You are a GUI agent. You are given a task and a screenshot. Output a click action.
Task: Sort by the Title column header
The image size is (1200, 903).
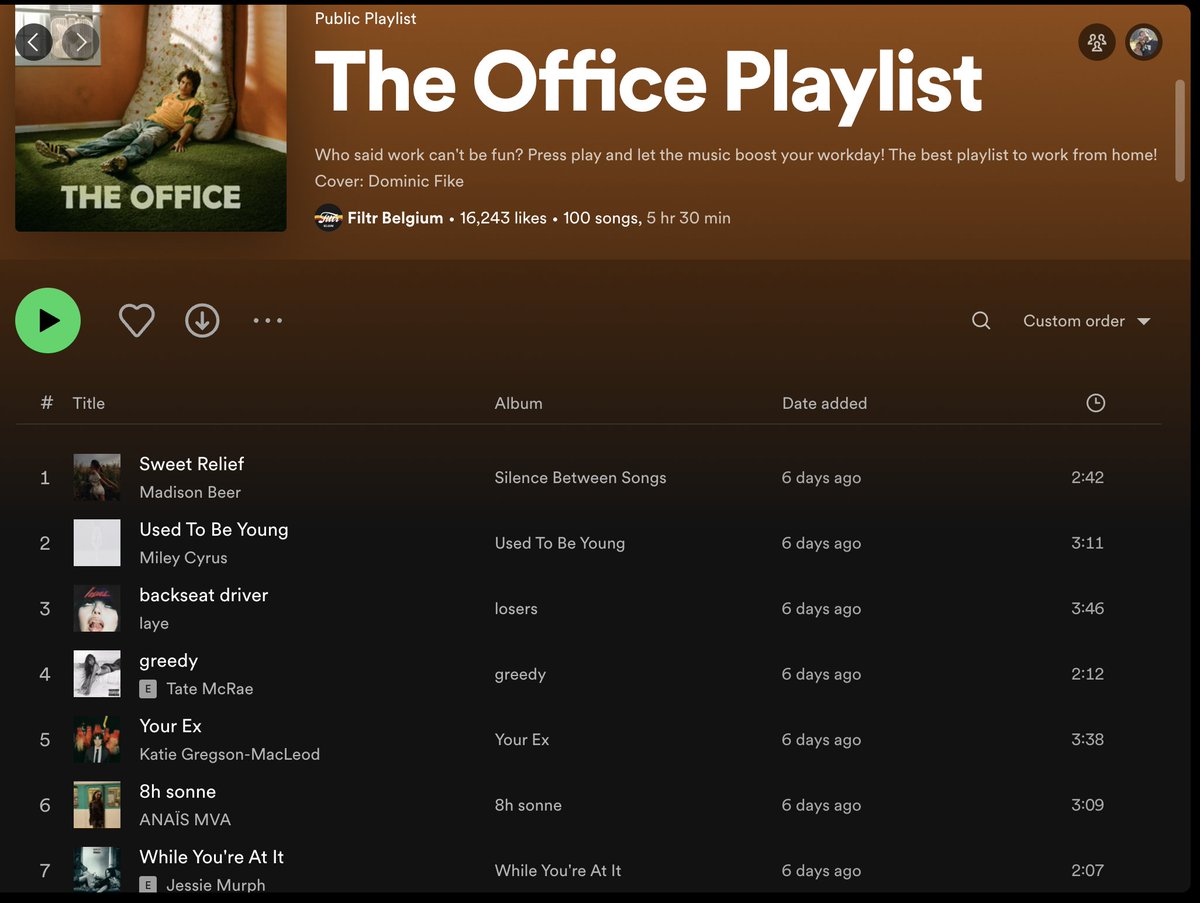point(89,403)
